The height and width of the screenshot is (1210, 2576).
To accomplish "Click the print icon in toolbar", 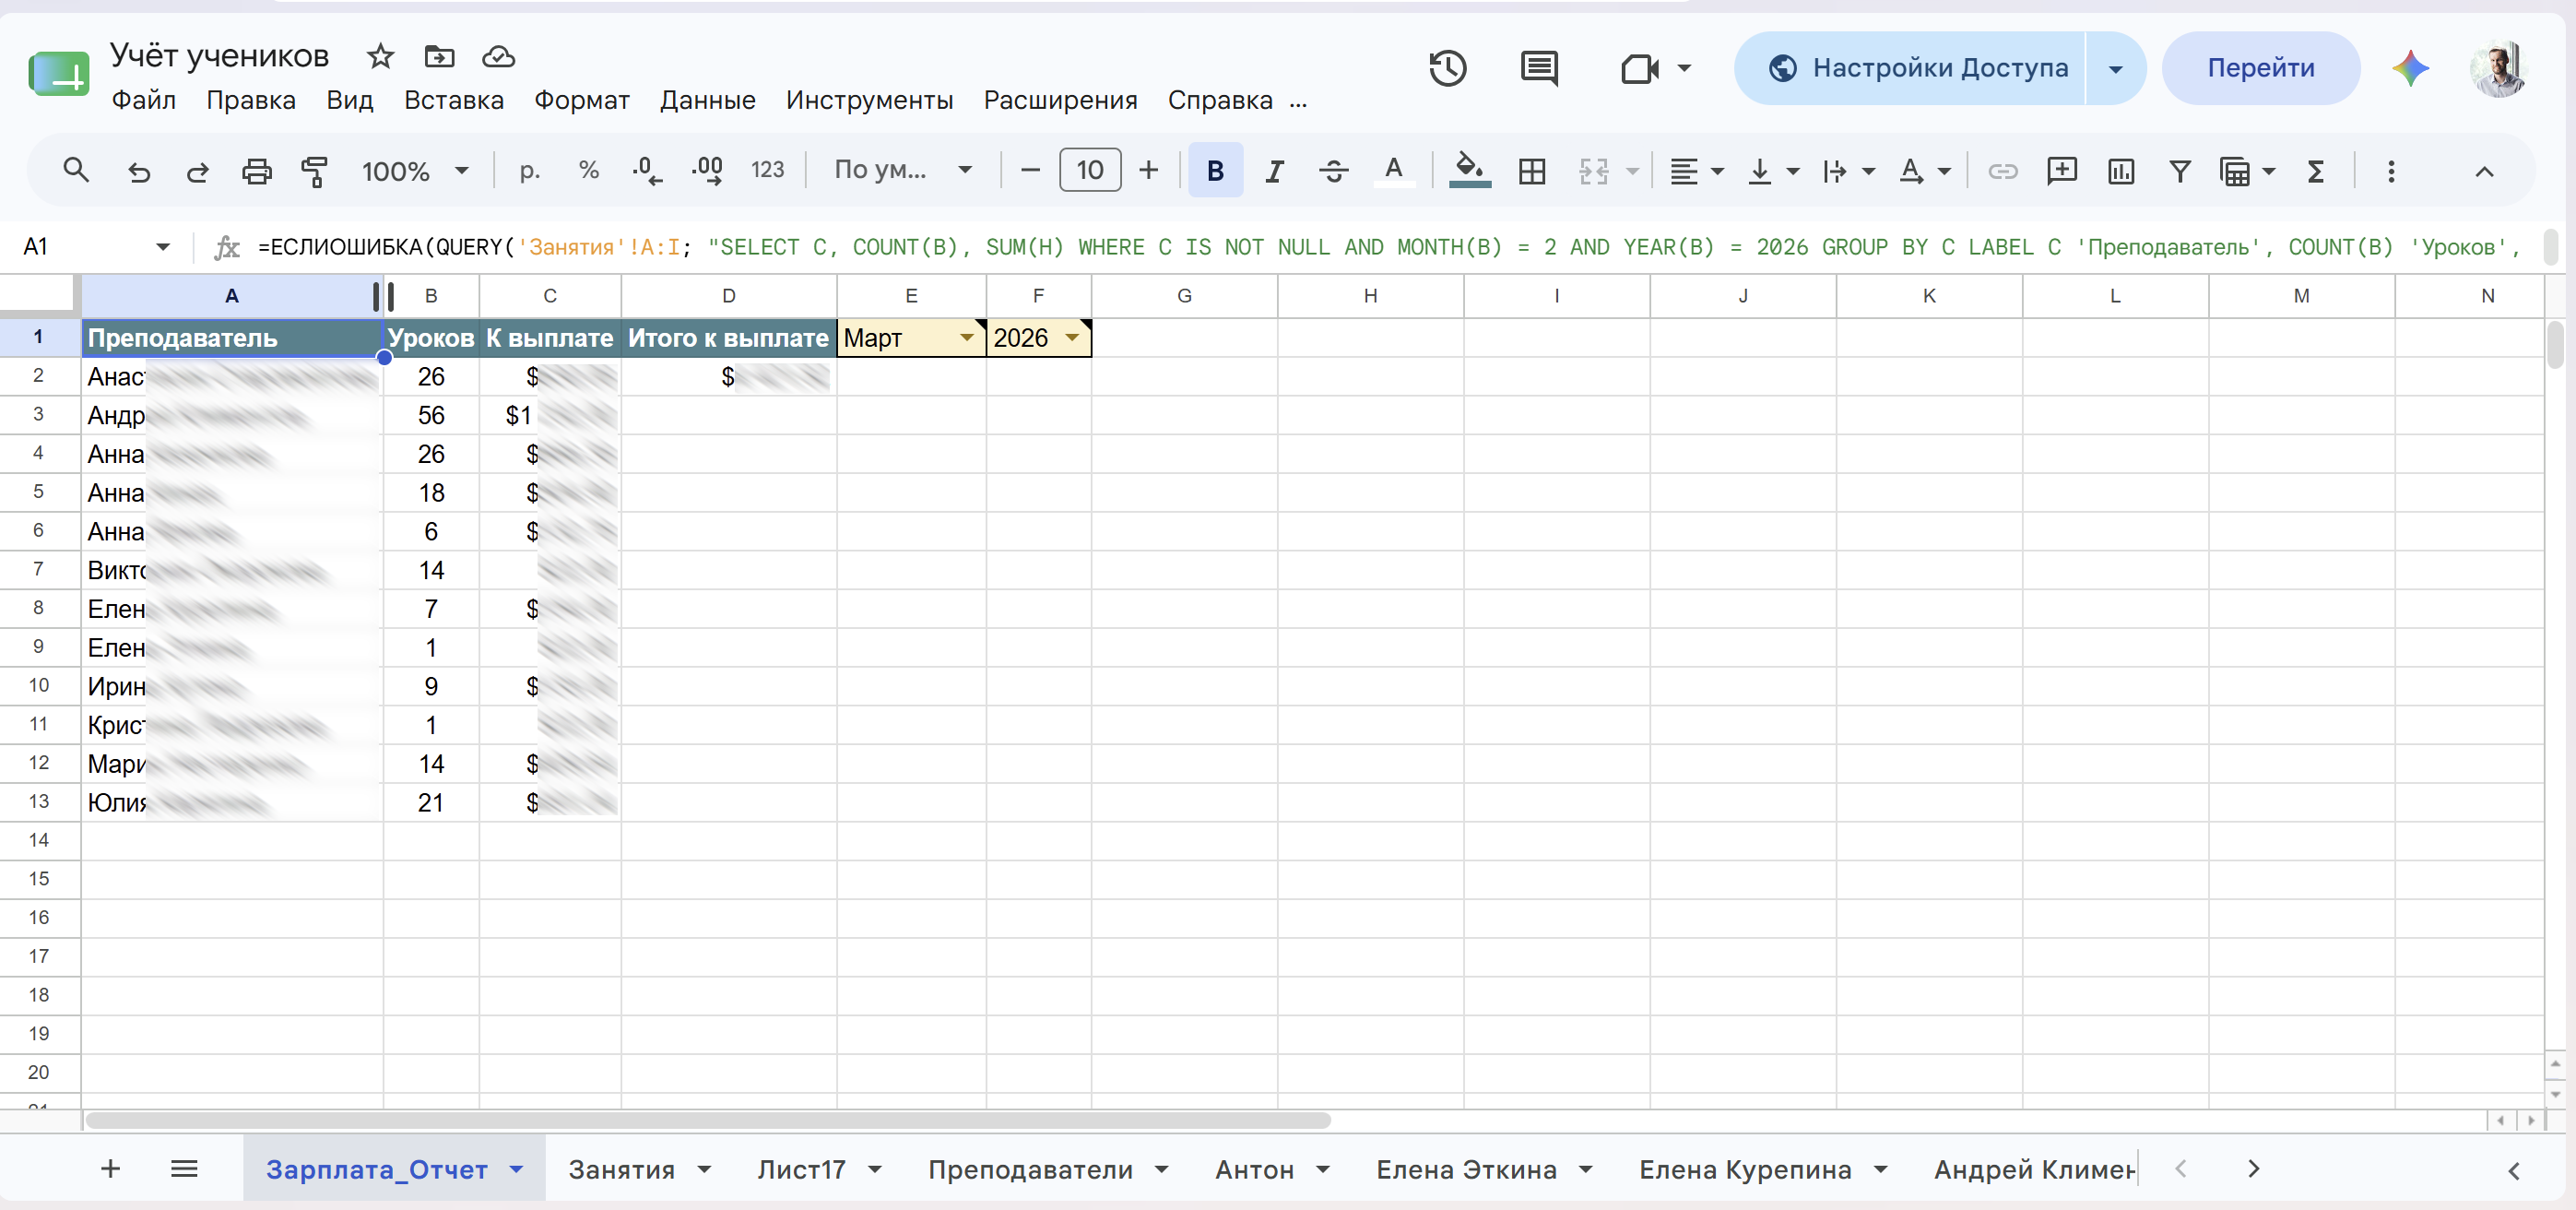I will pos(257,171).
